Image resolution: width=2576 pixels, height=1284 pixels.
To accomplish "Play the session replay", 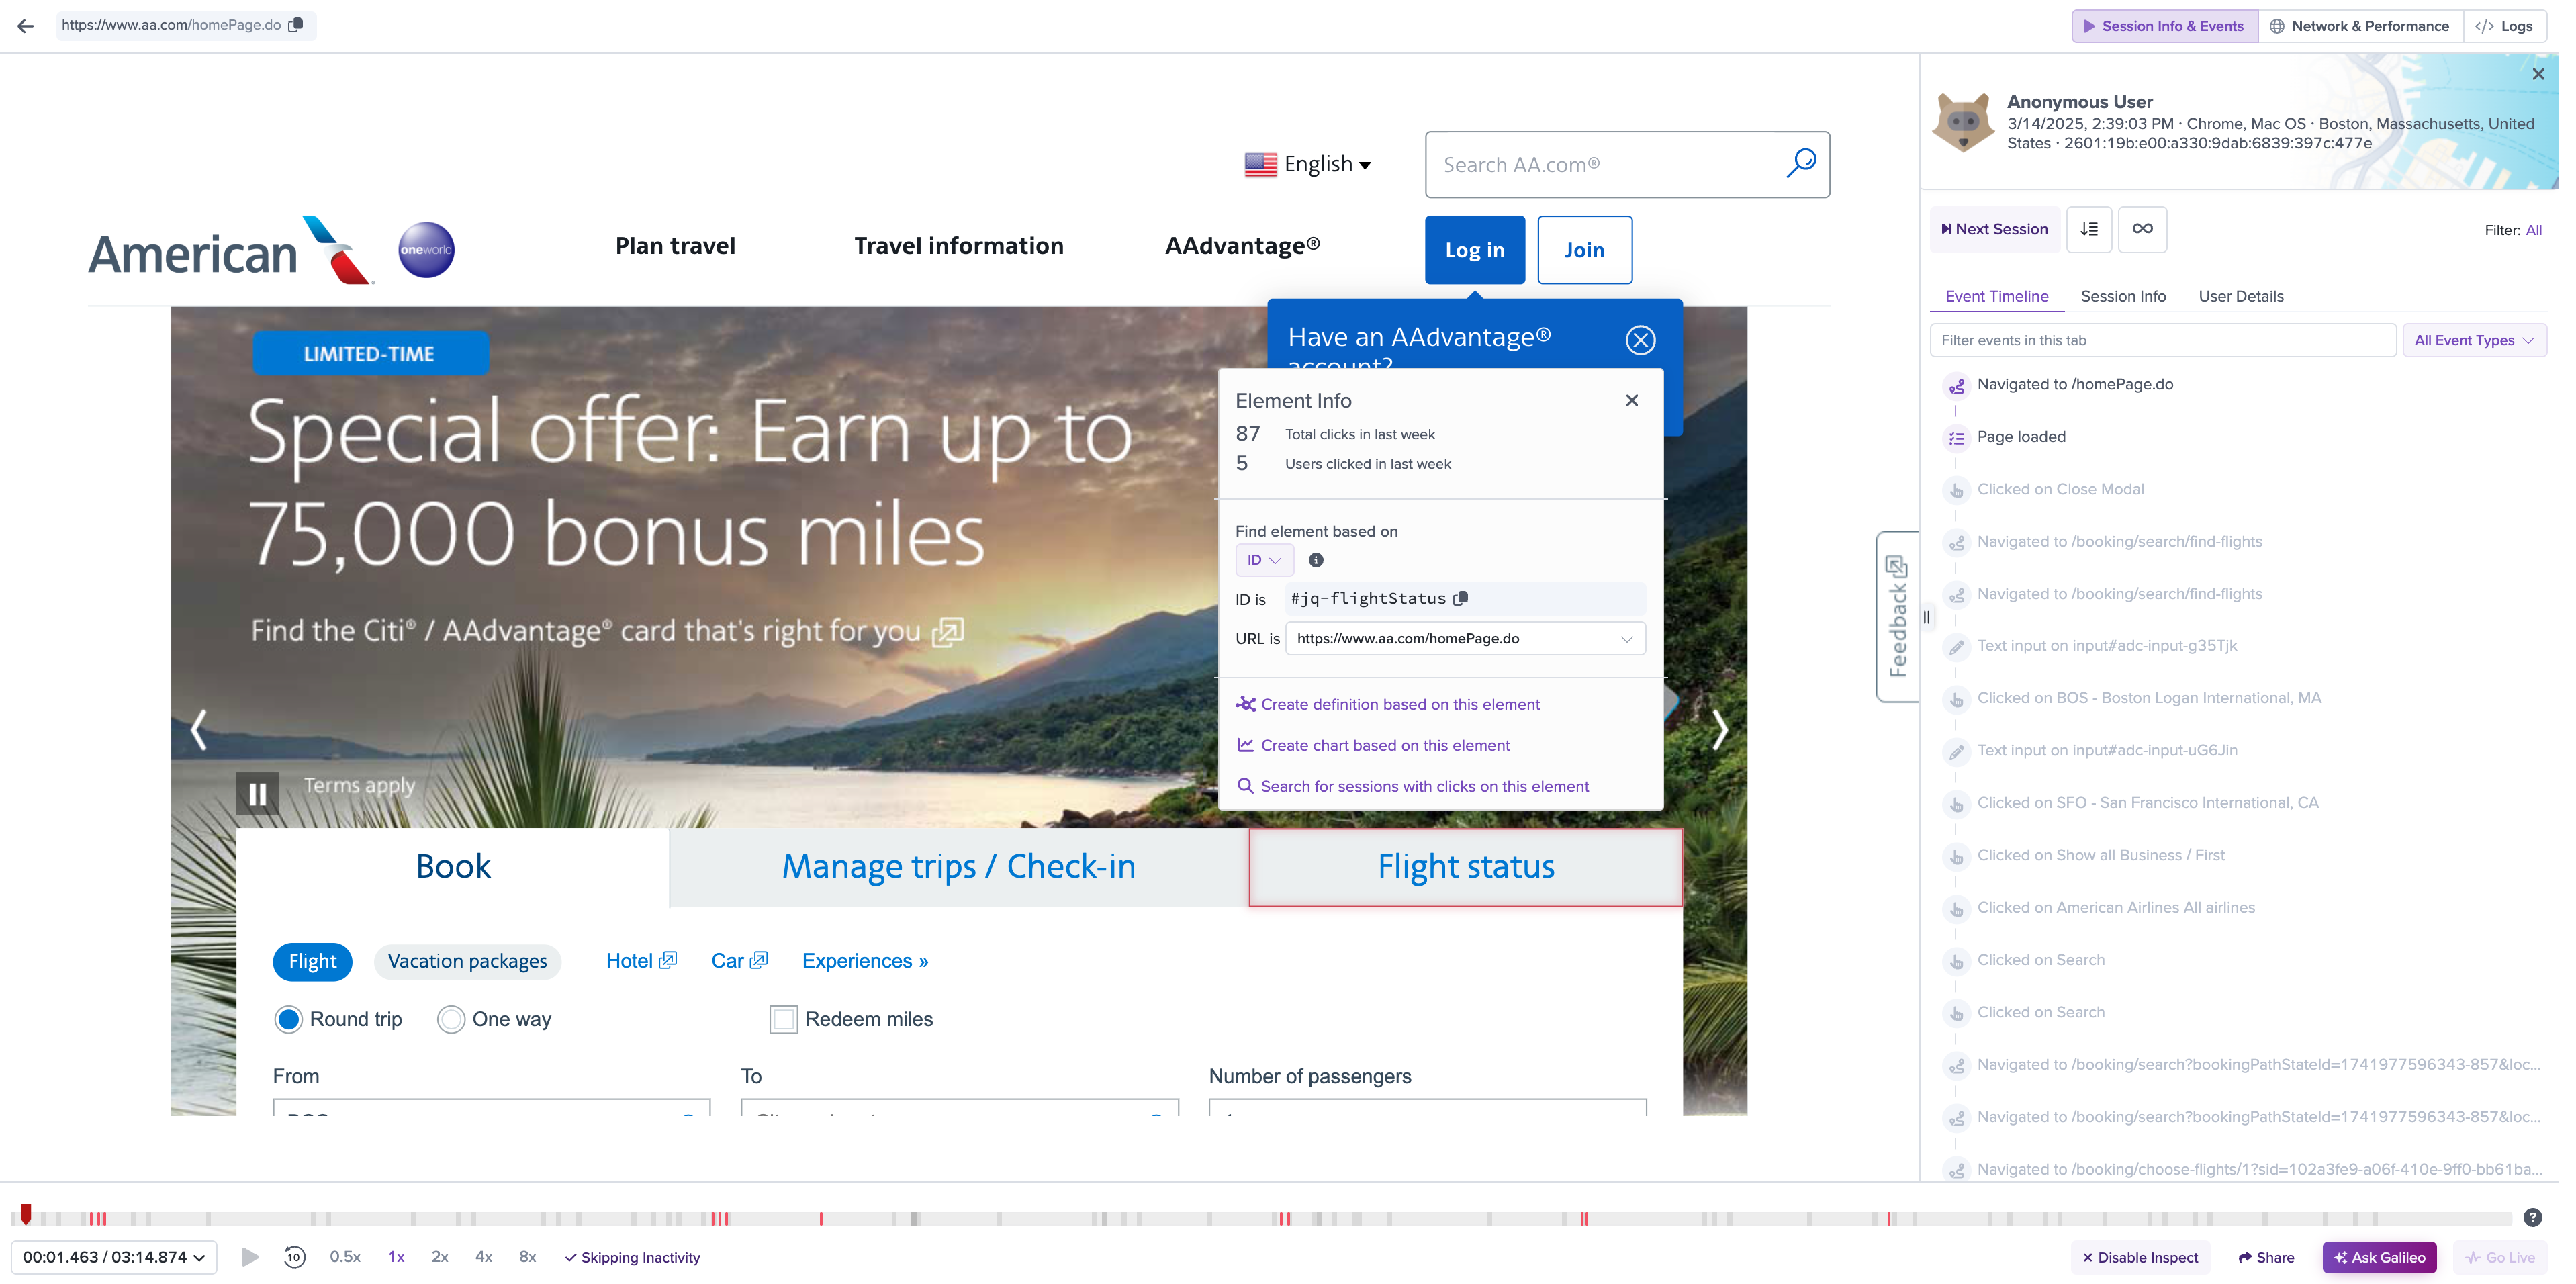I will [250, 1257].
